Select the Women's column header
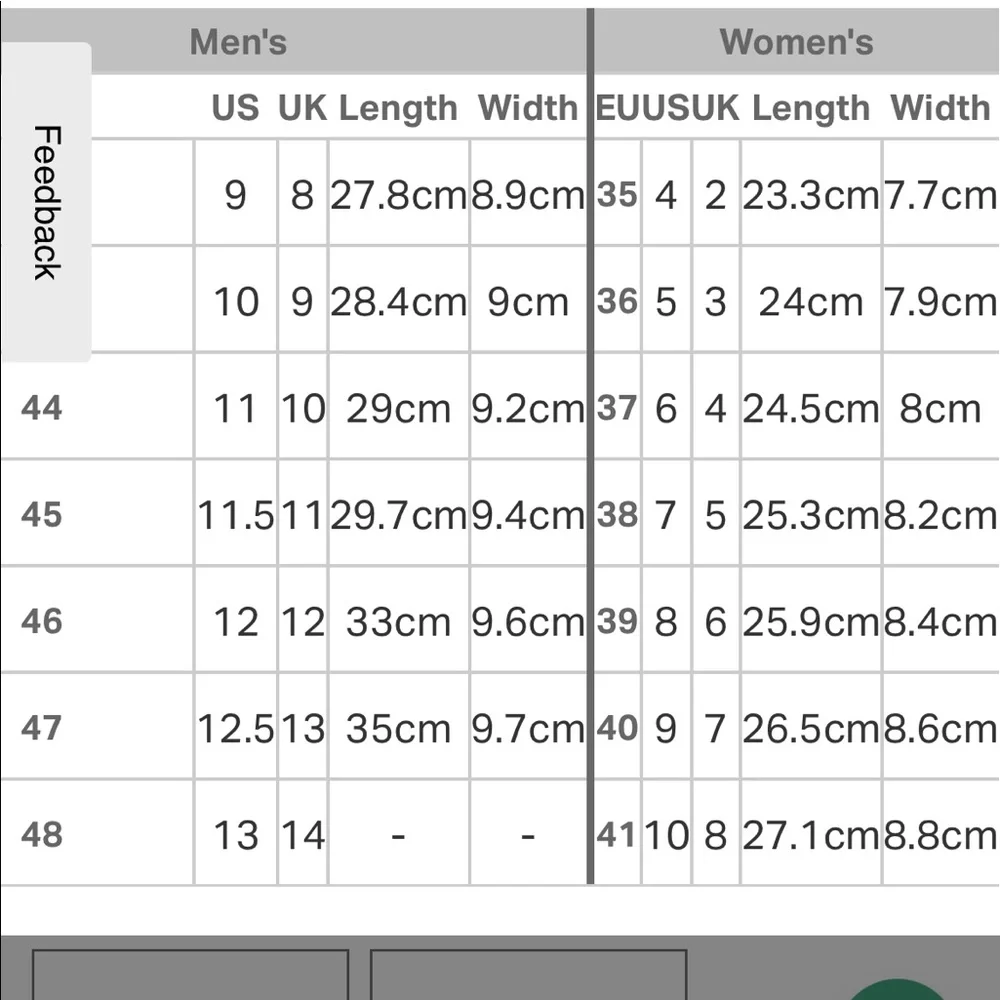The height and width of the screenshot is (1000, 1000). pos(796,42)
